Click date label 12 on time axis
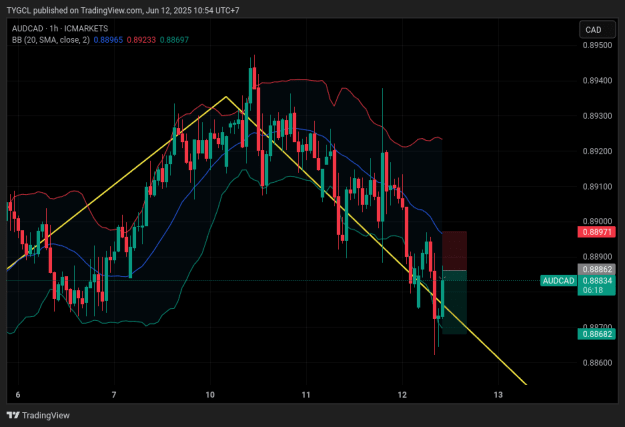The image size is (625, 427). point(402,395)
